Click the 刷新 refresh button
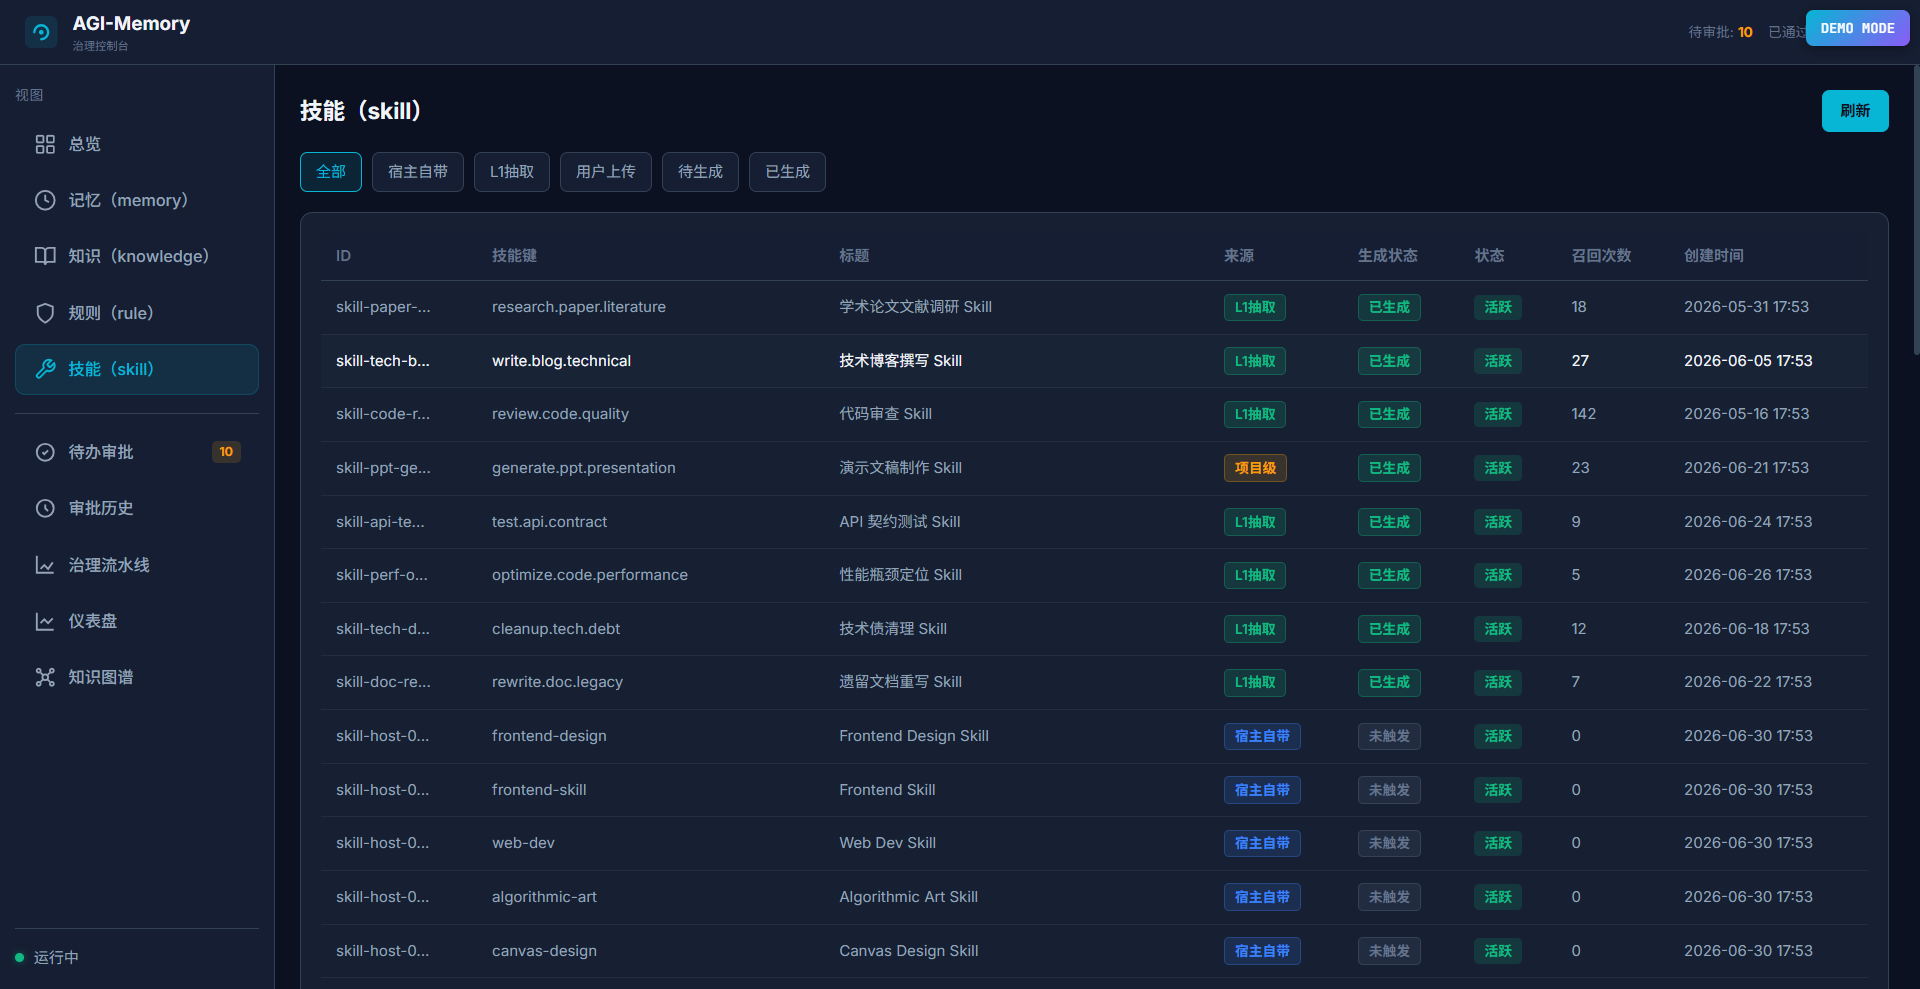 [x=1855, y=111]
